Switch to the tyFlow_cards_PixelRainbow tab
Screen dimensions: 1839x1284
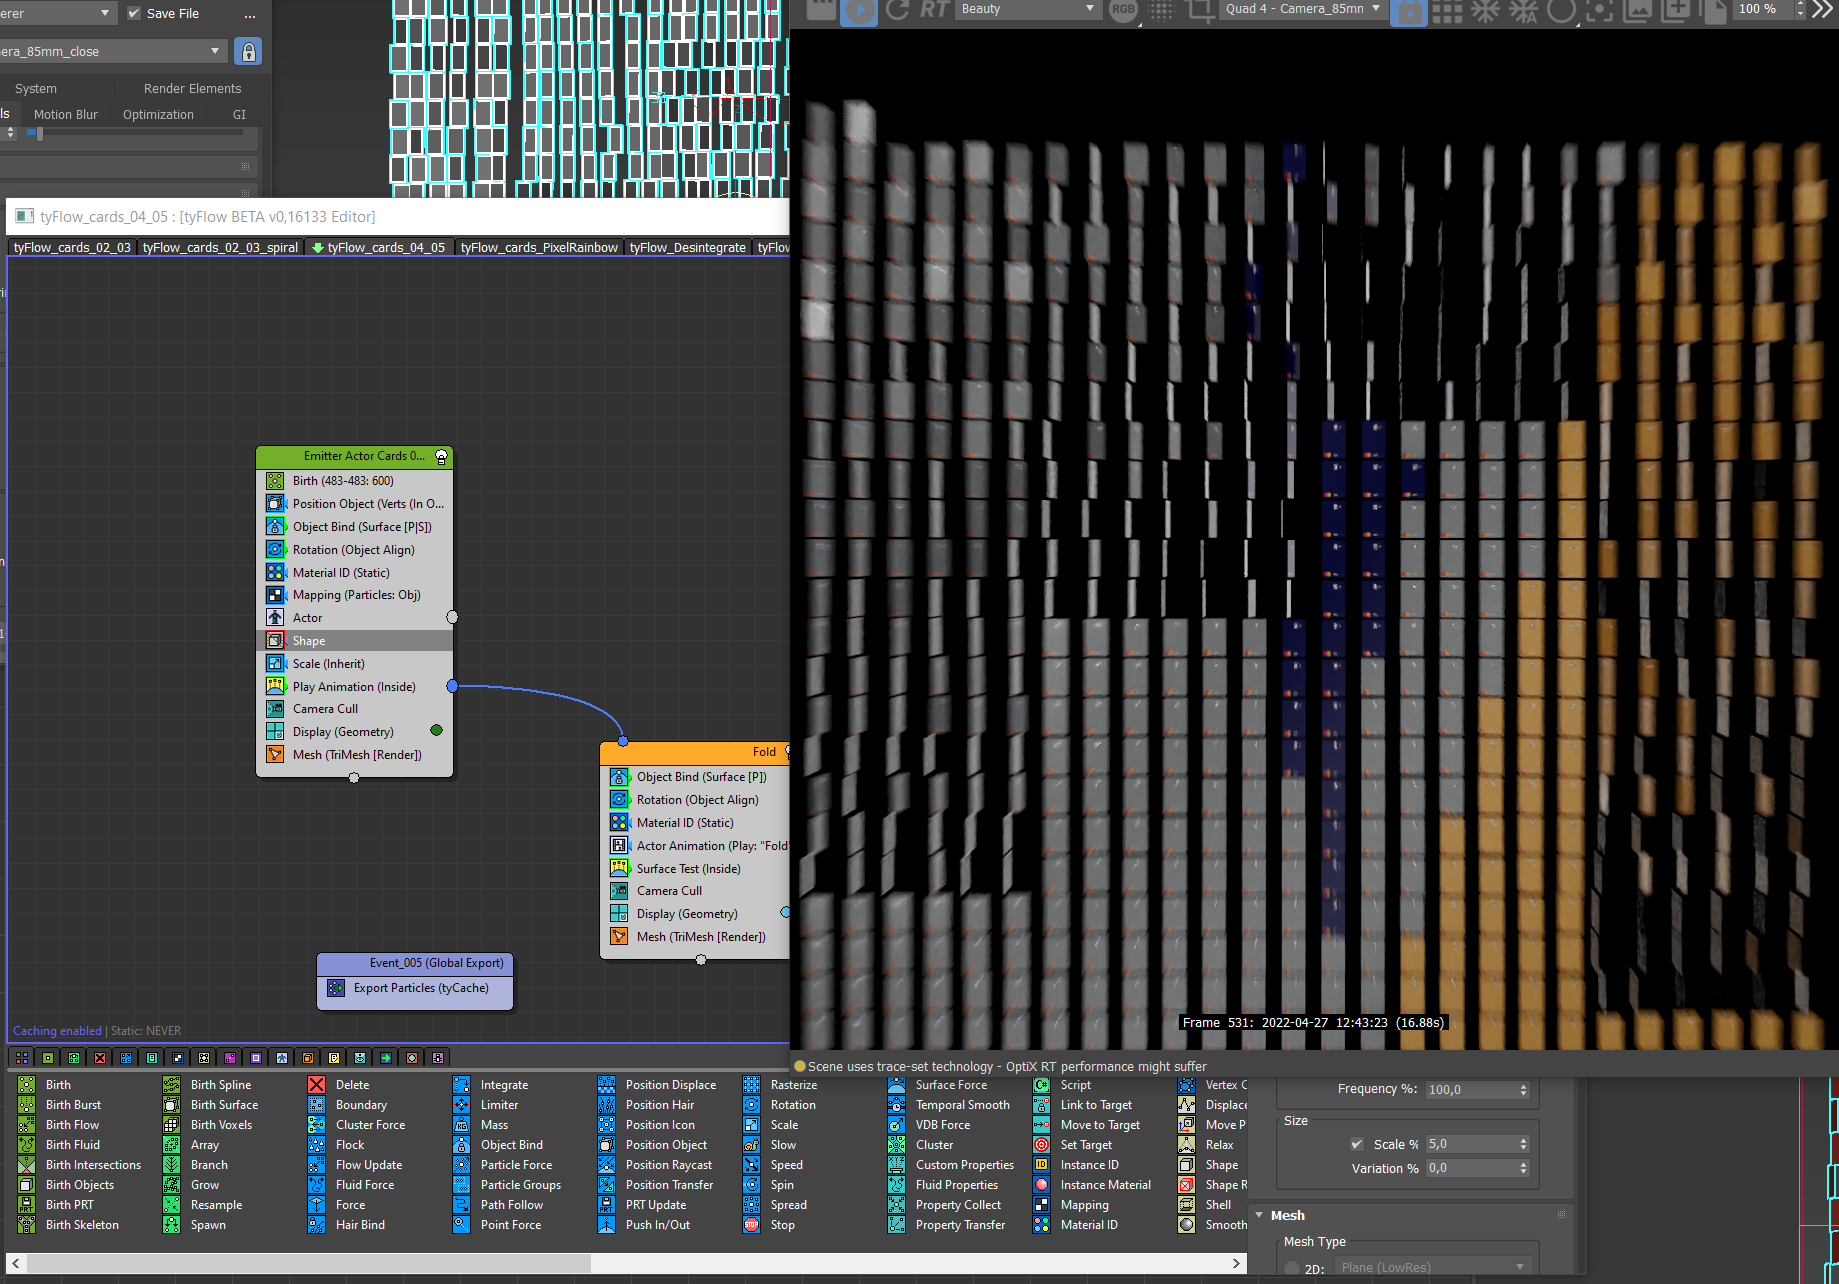pos(539,247)
